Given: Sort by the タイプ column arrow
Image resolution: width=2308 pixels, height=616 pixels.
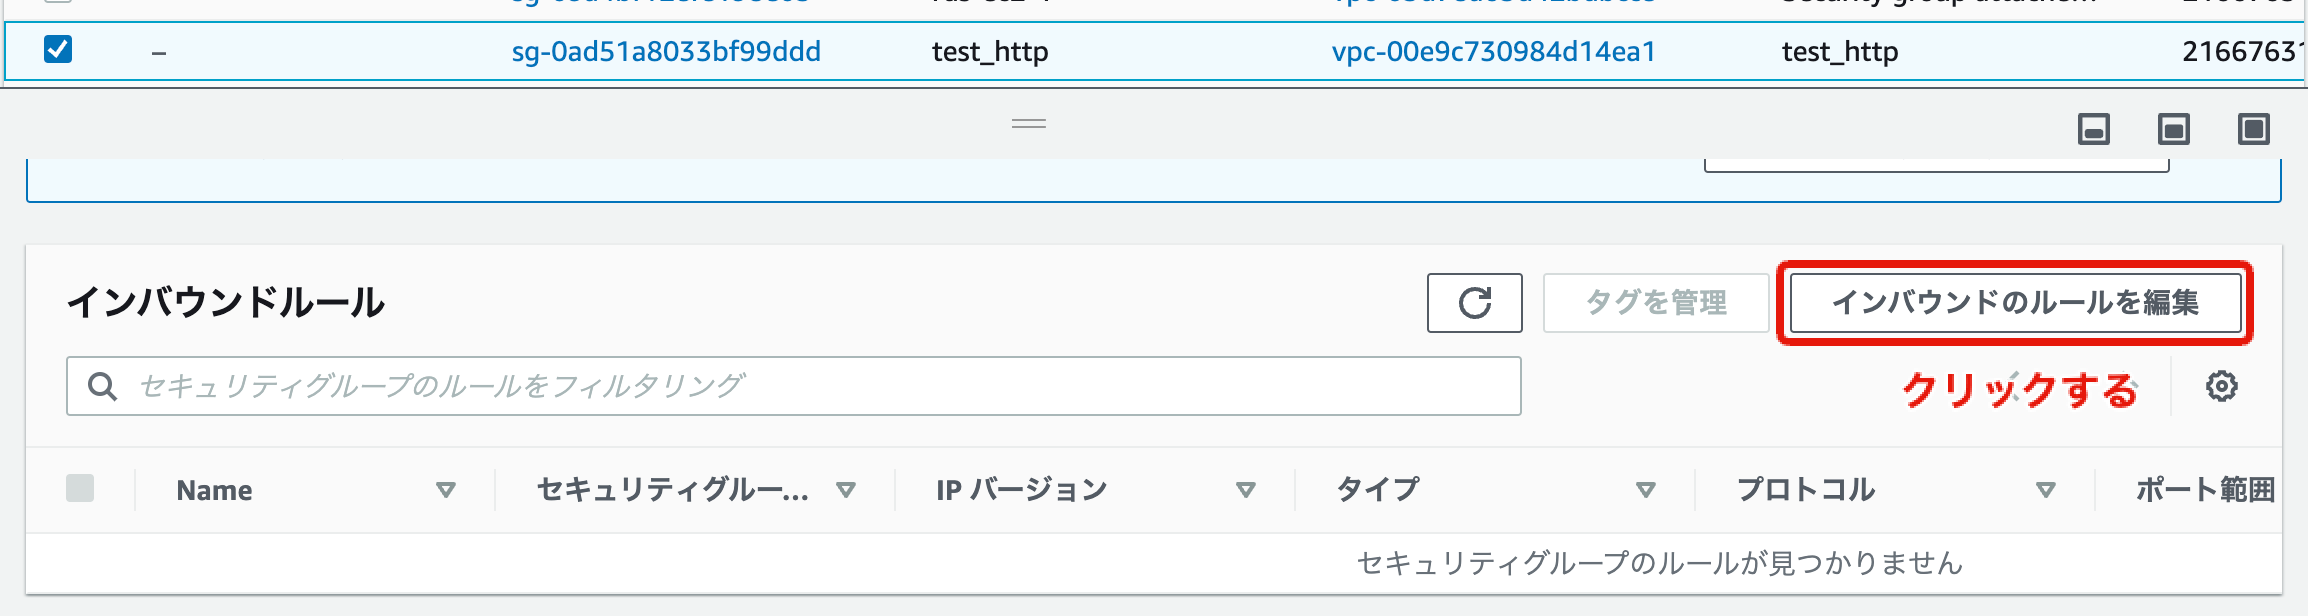Looking at the screenshot, I should point(1645,490).
